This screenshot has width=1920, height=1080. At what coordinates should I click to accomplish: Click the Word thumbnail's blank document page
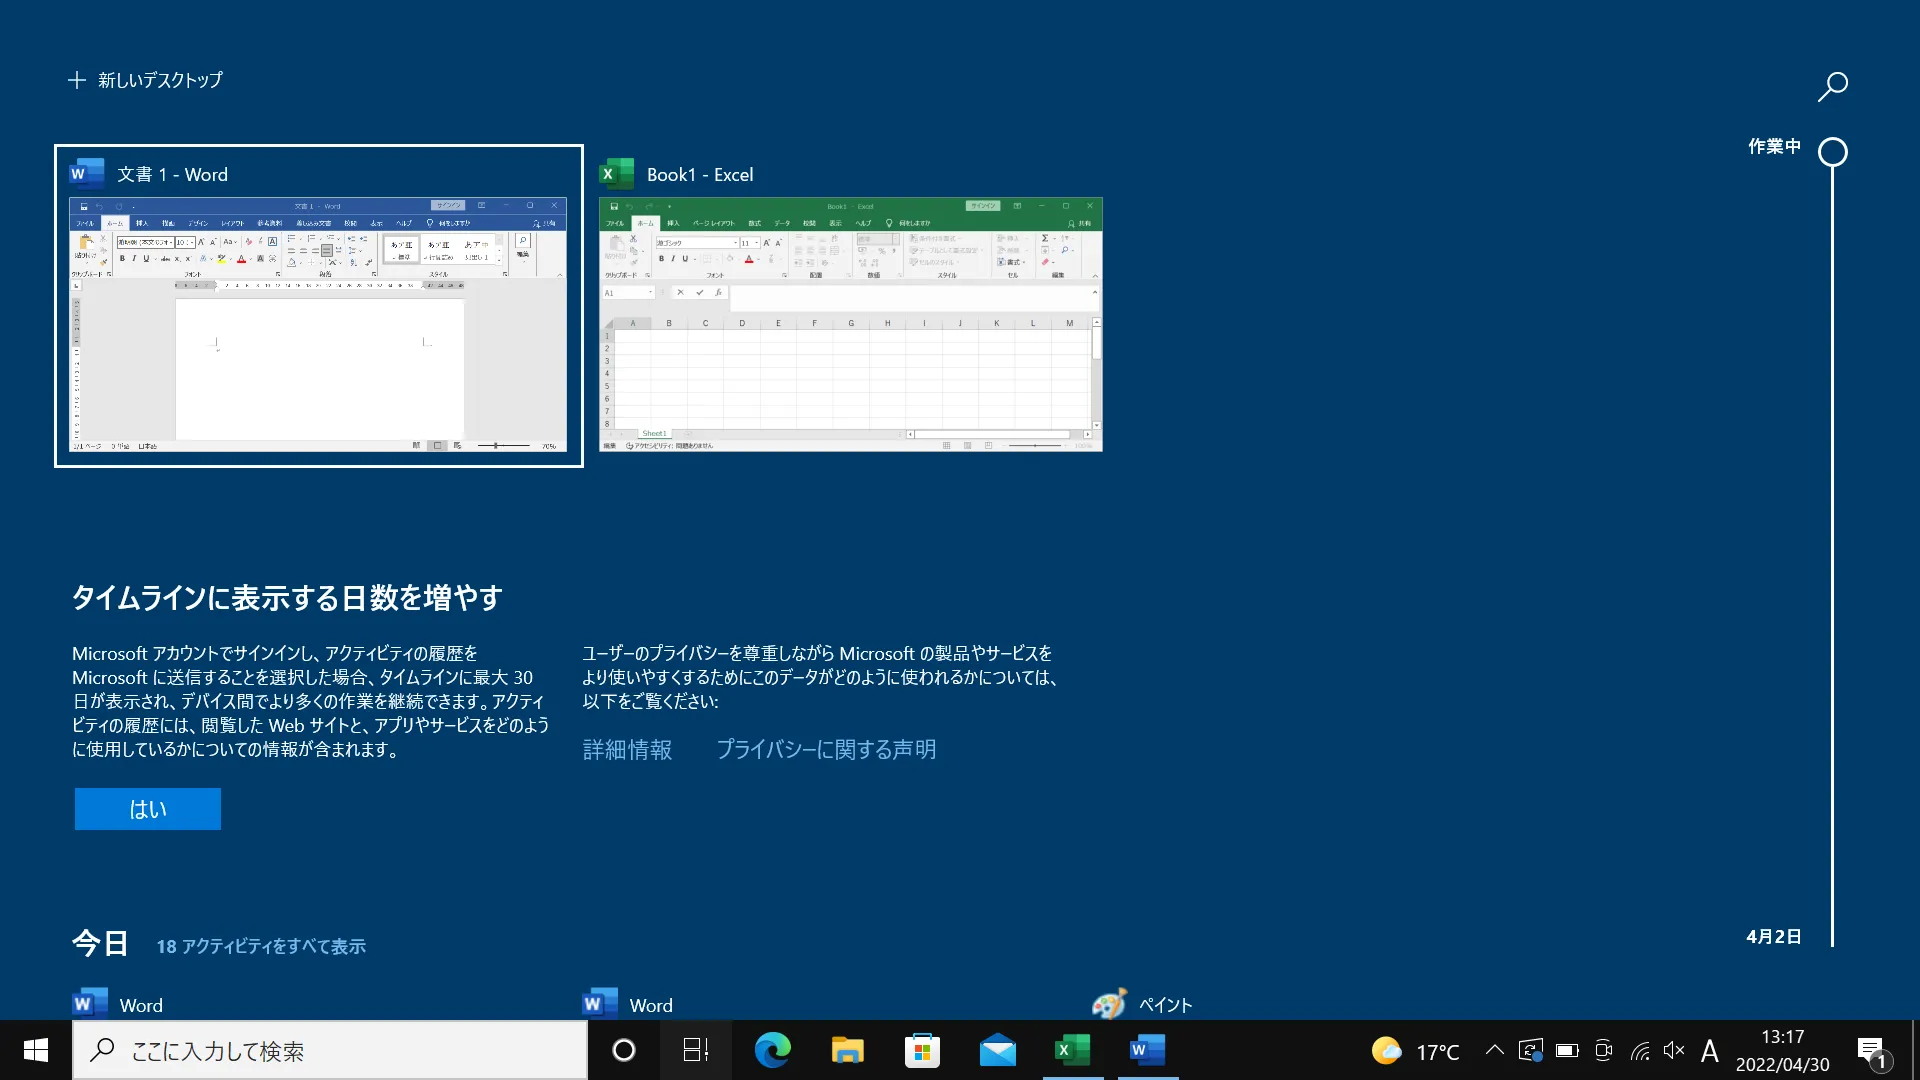[x=320, y=368]
